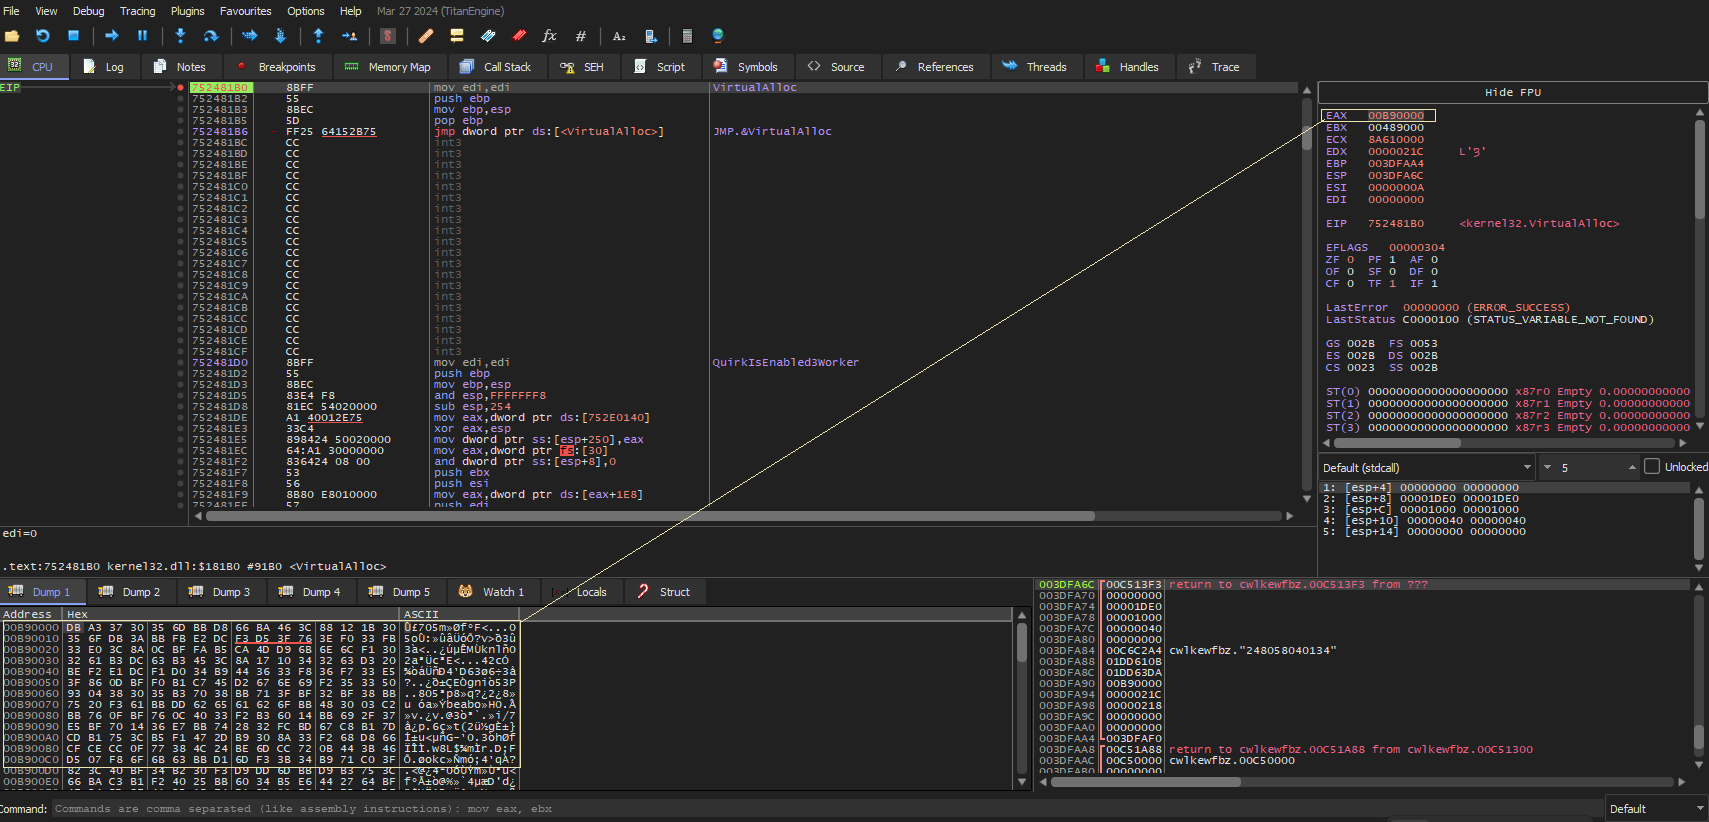The width and height of the screenshot is (1709, 822).
Task: Launch the Scylla plugin icon
Action: click(x=388, y=36)
